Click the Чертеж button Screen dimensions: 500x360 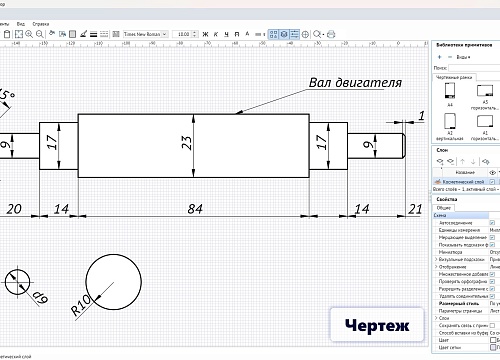[x=377, y=325]
